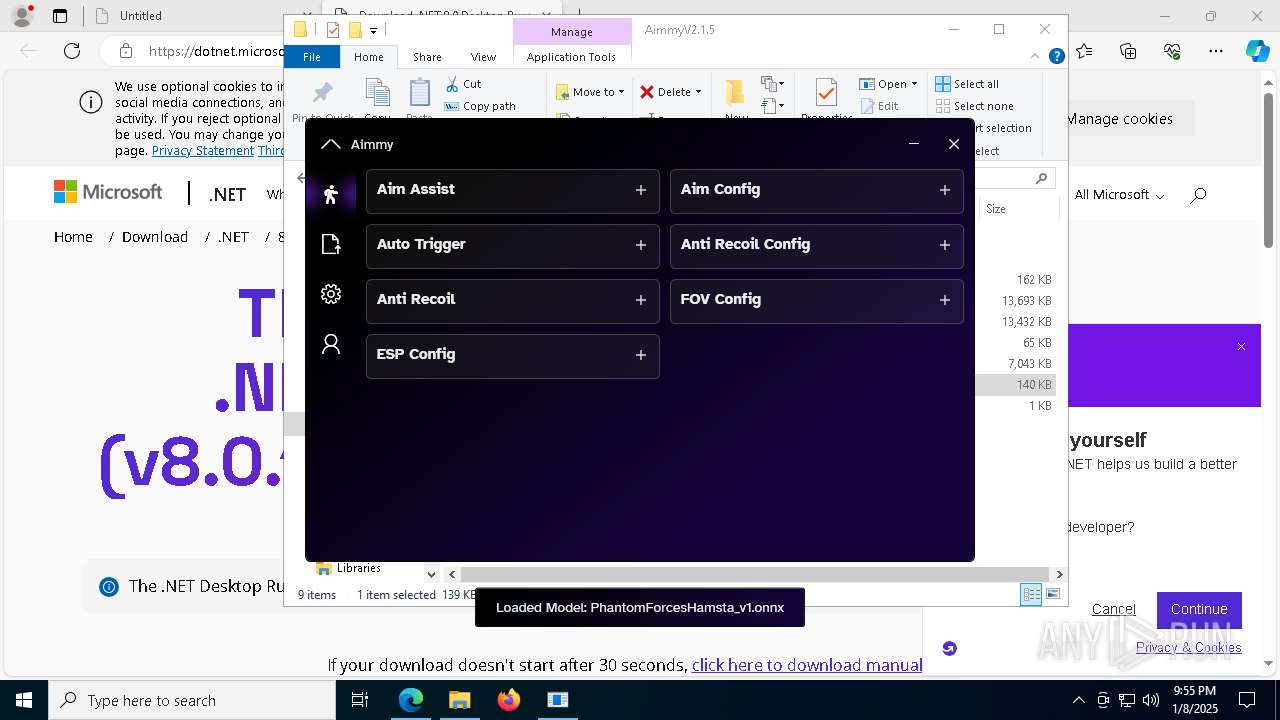Open the All Microsoft dropdown
Image resolution: width=1280 pixels, height=720 pixels.
coord(1119,195)
